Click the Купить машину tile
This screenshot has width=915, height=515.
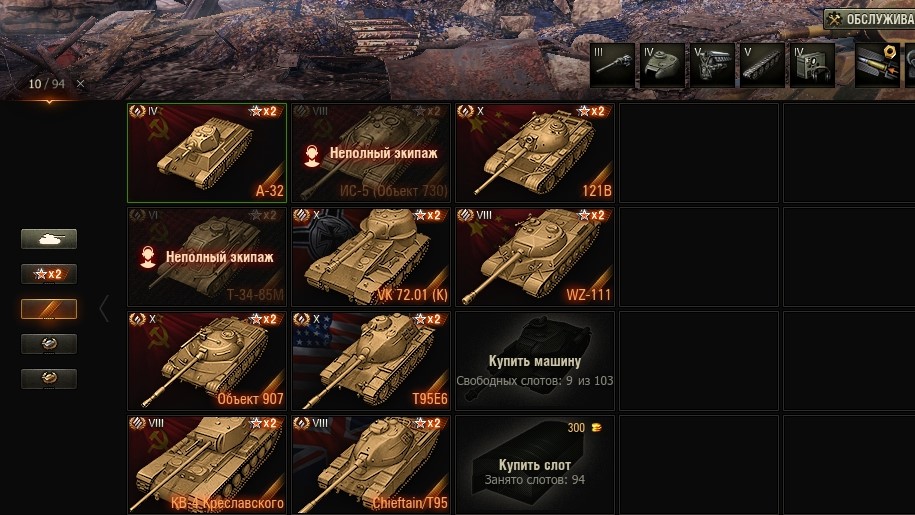535,361
